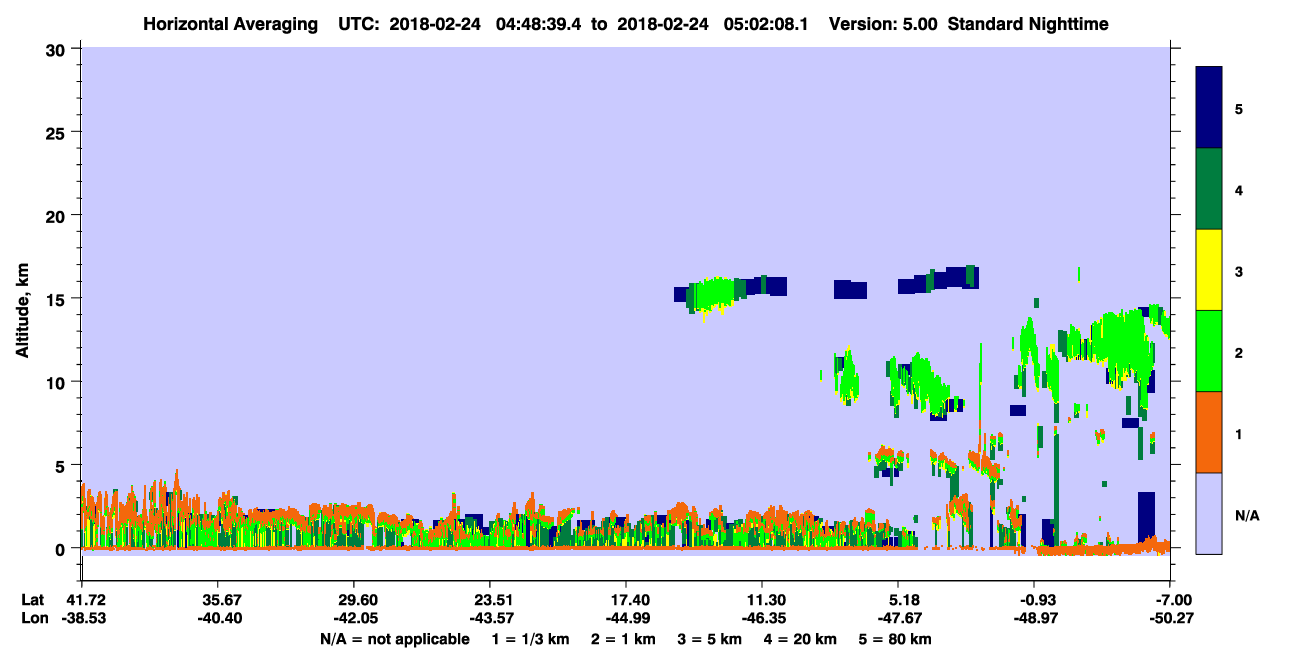This screenshot has width=1300, height=667.
Task: Click the colorbar label '2'
Action: (x=1240, y=353)
